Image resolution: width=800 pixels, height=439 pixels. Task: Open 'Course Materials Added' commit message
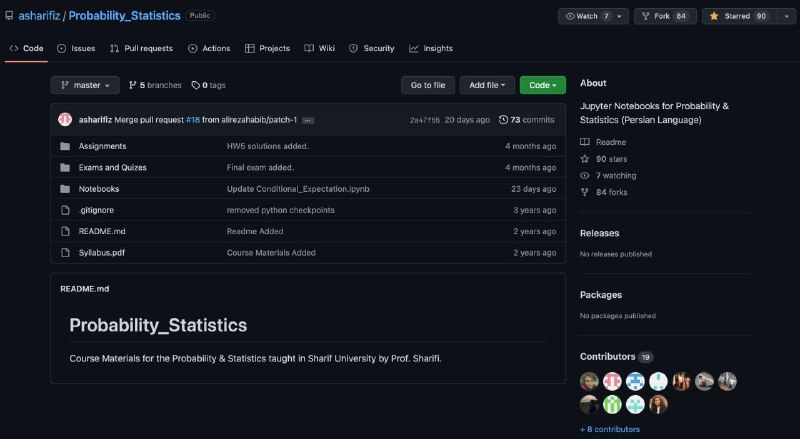[x=271, y=253]
